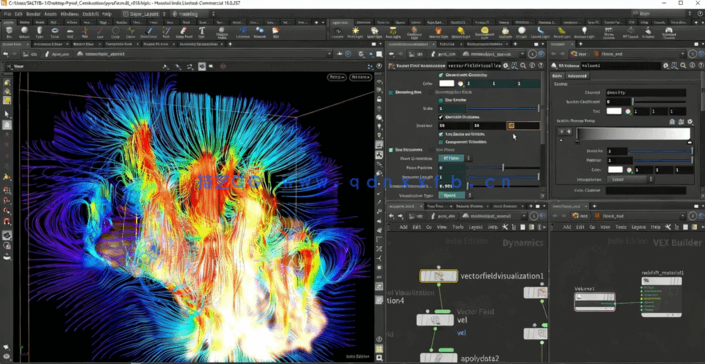Image resolution: width=705 pixels, height=364 pixels.
Task: Expand scene view path dropdown arrow
Action: (x=330, y=54)
